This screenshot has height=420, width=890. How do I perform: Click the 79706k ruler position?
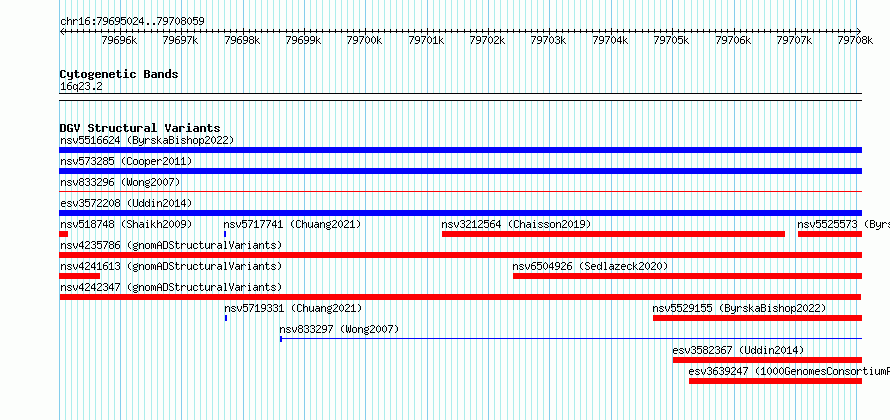click(733, 40)
